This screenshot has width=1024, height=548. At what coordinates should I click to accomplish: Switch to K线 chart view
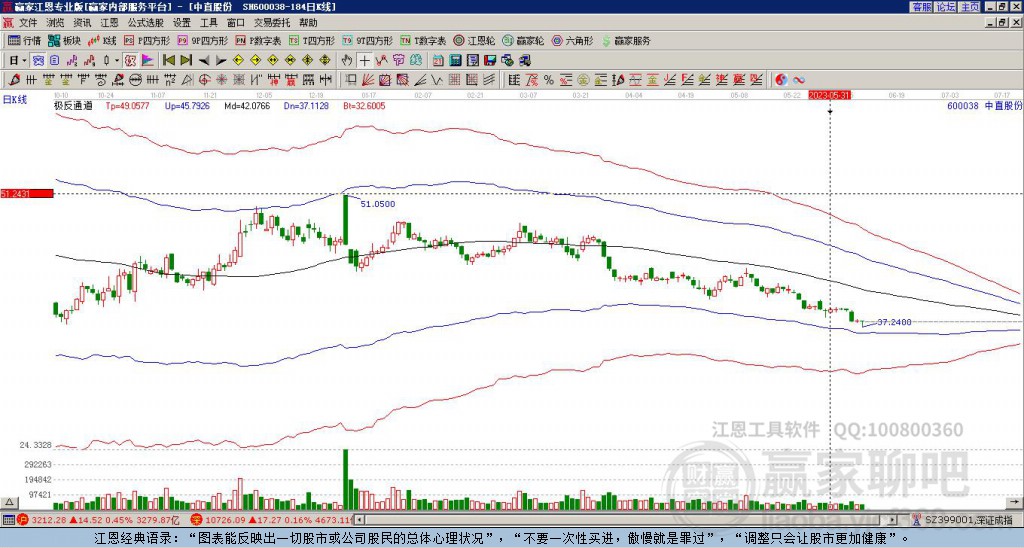coord(102,40)
